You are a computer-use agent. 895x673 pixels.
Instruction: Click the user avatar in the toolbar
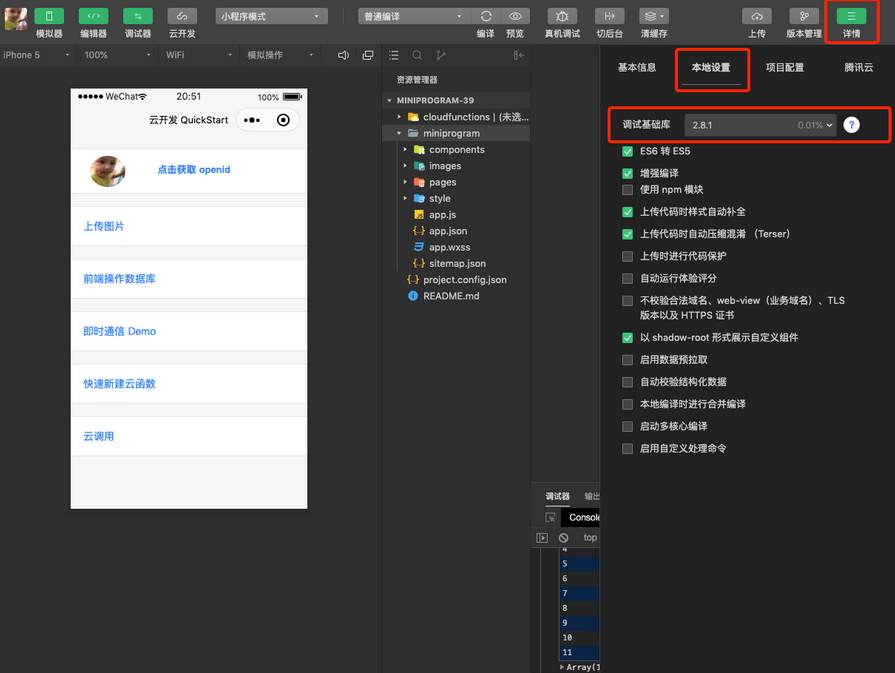[x=15, y=19]
